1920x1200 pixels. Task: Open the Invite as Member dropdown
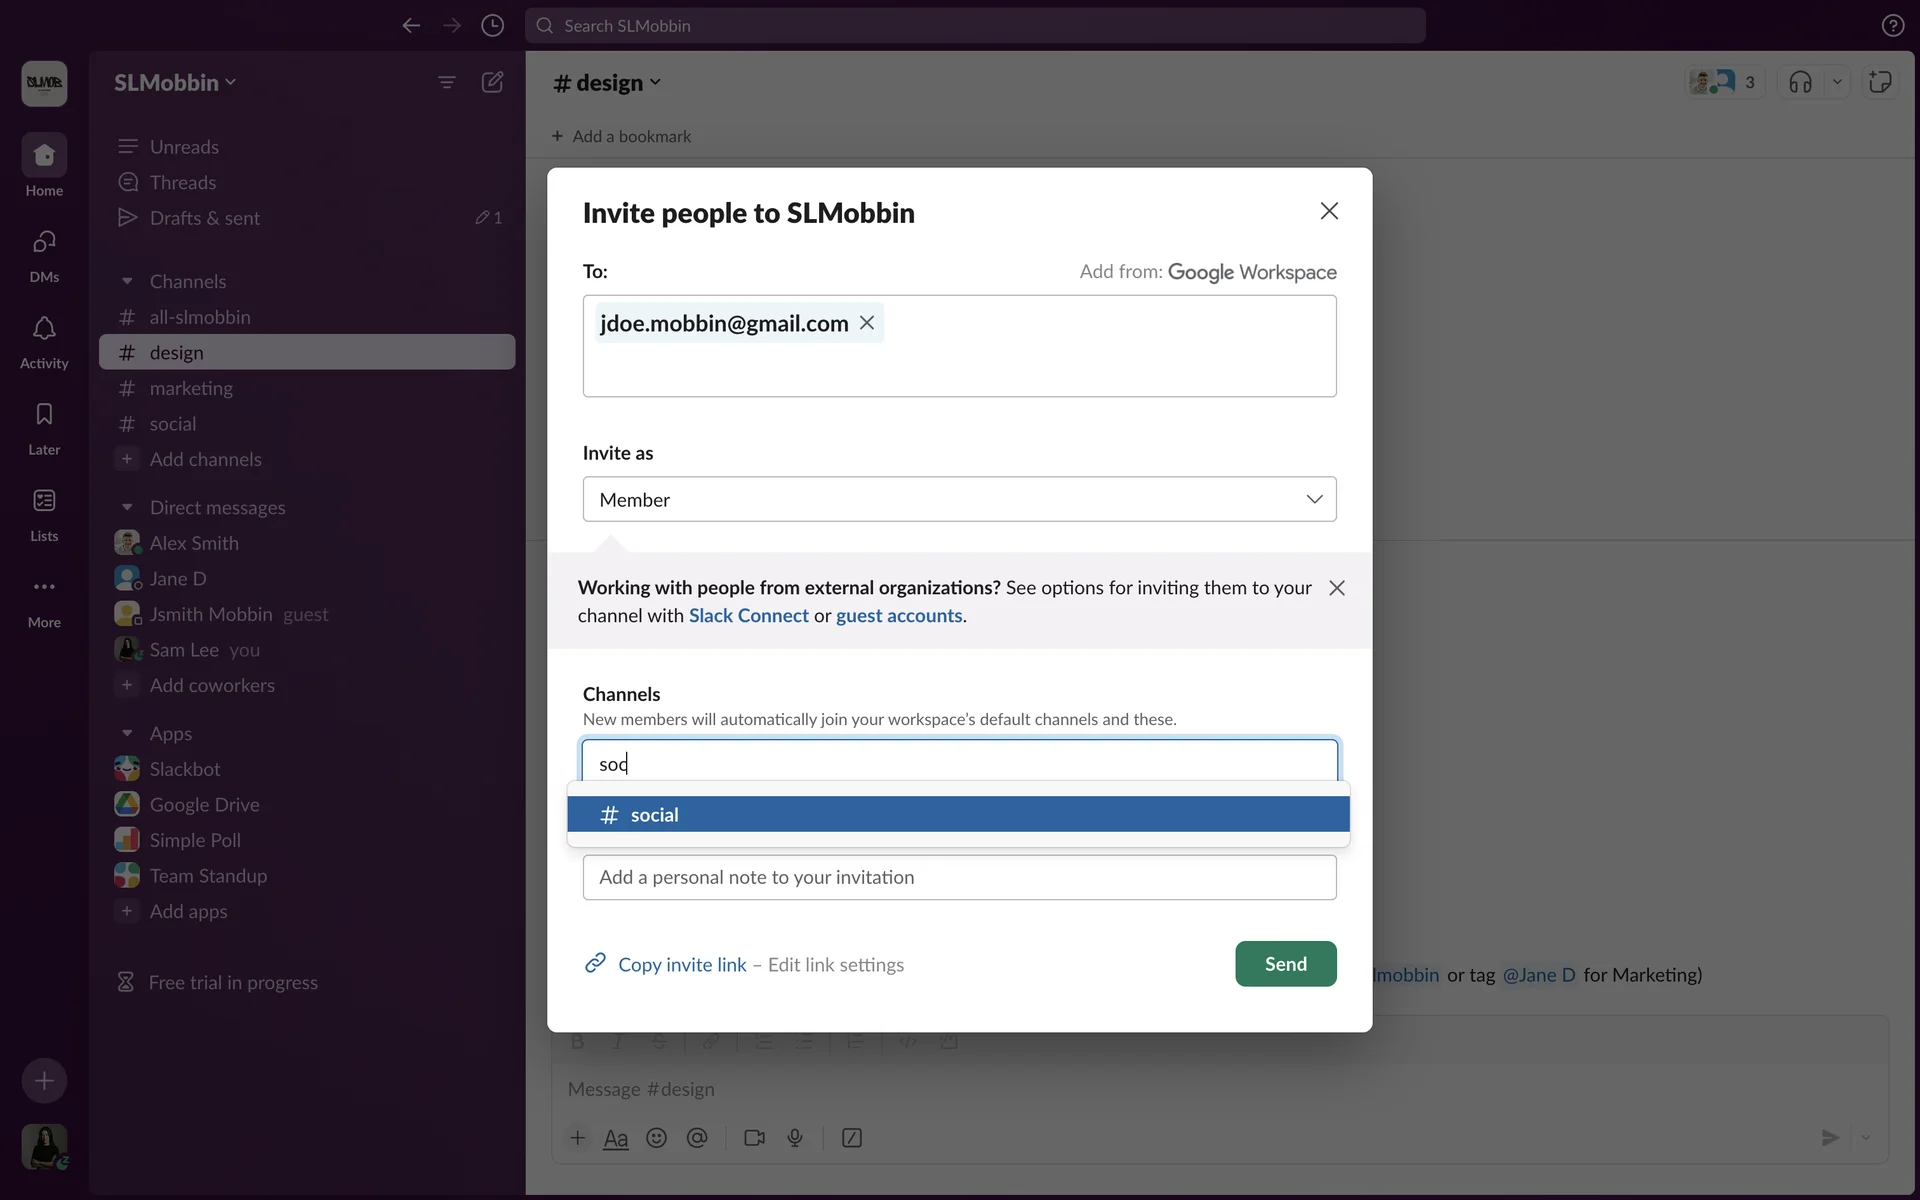[959, 499]
